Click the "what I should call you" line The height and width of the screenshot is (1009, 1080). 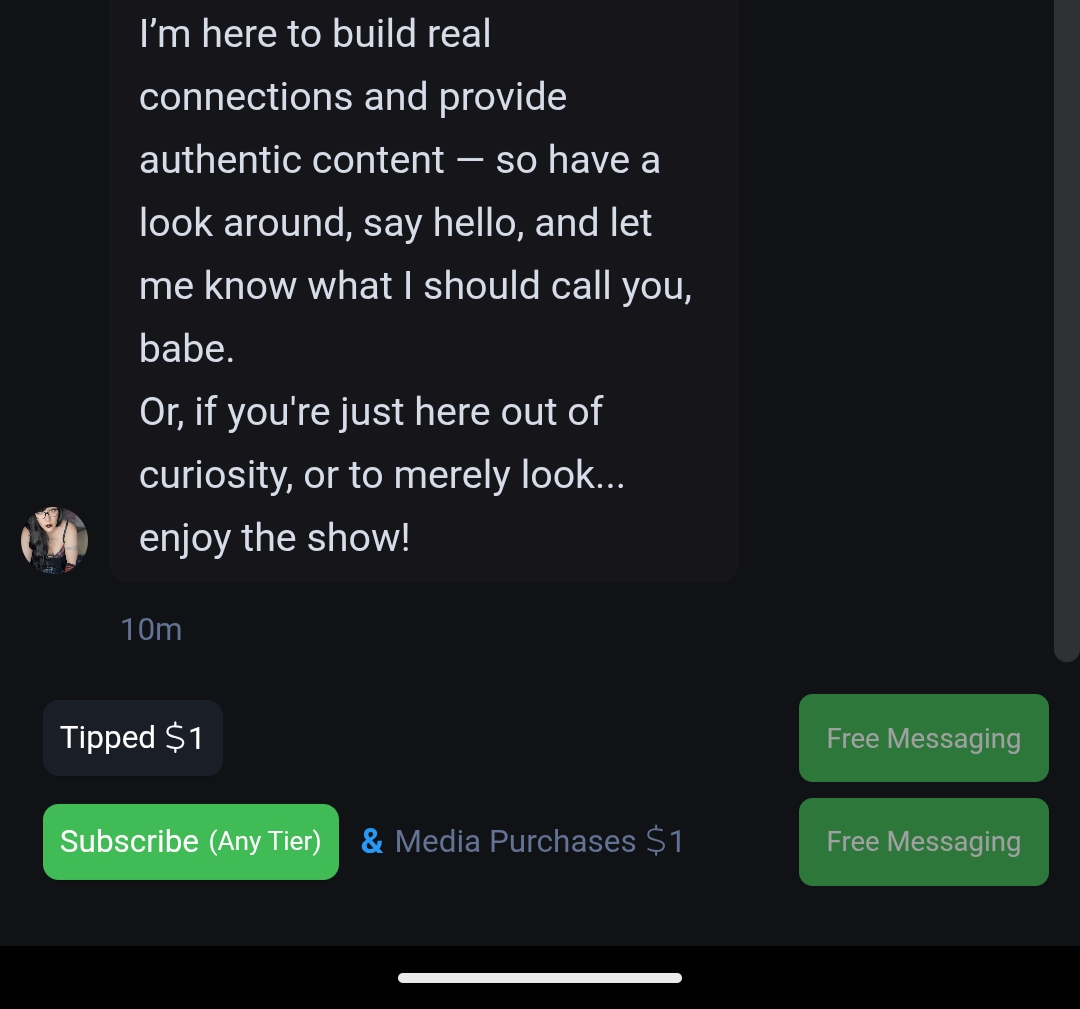[x=415, y=286]
